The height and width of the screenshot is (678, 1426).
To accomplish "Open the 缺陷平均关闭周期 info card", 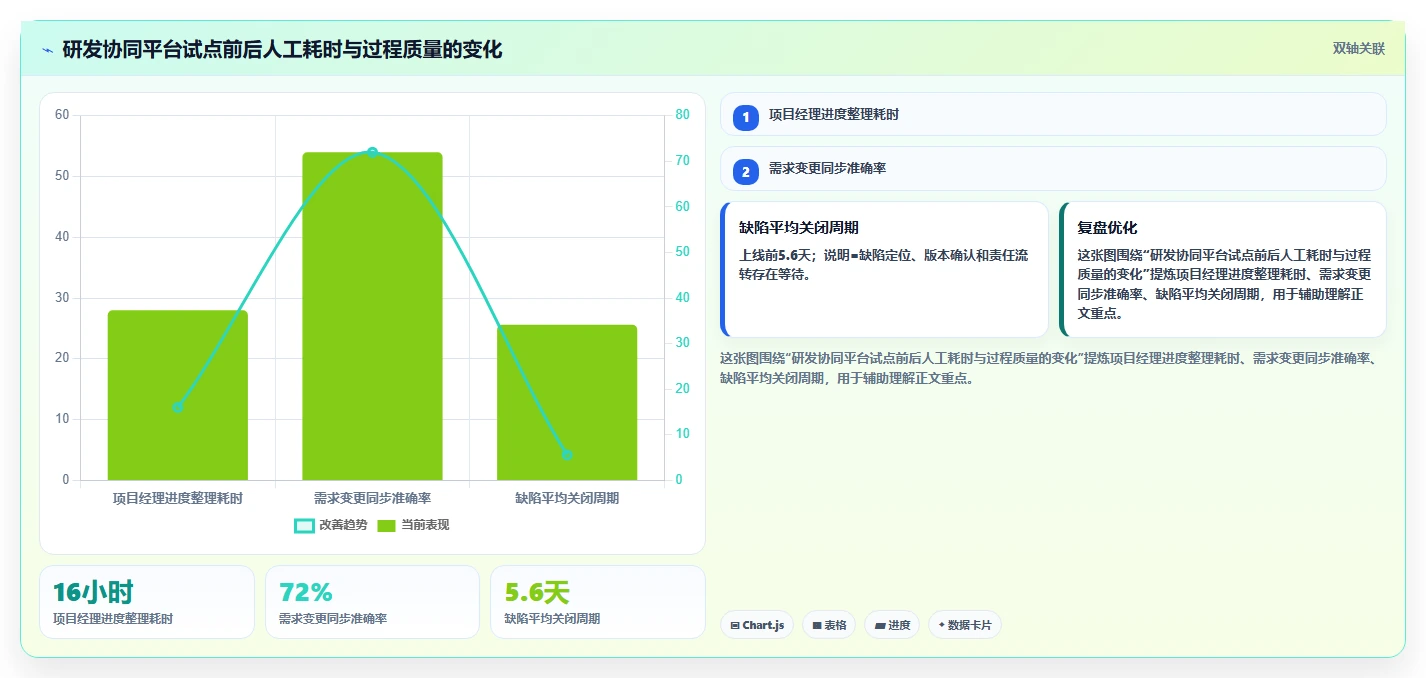I will click(x=884, y=270).
